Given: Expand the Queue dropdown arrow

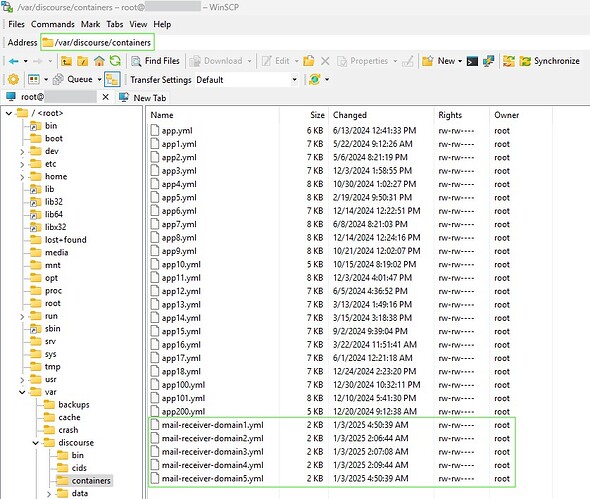Looking at the screenshot, I should click(x=99, y=79).
